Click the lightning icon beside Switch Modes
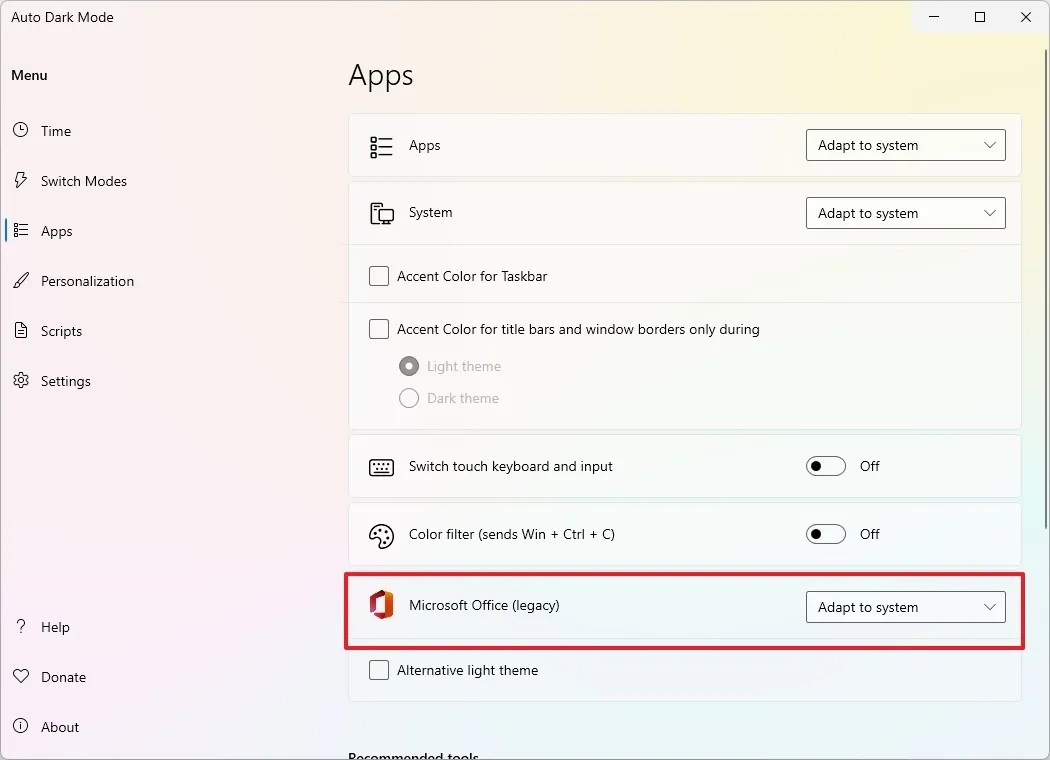This screenshot has width=1050, height=760. point(21,180)
